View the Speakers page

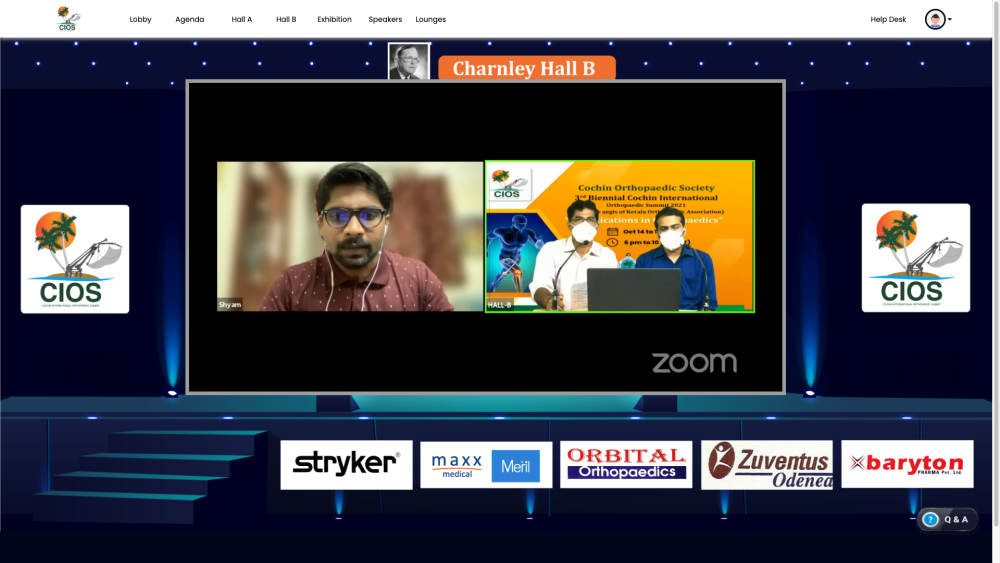[385, 19]
